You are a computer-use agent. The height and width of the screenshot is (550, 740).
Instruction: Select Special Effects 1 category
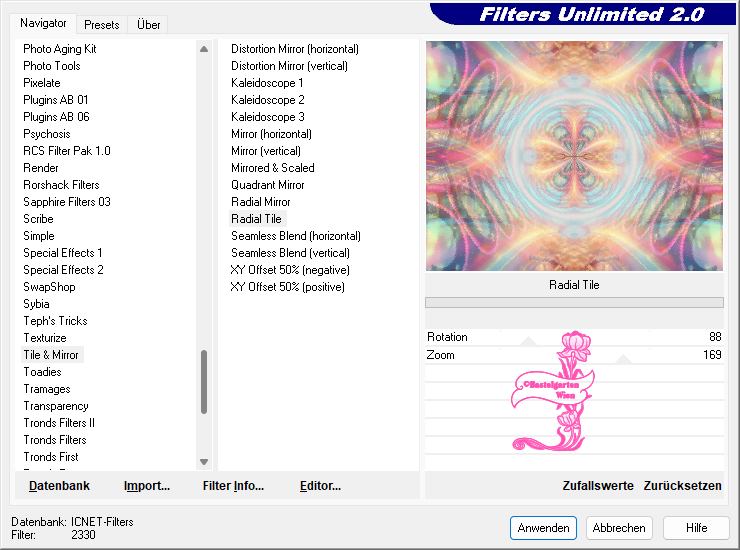click(63, 253)
